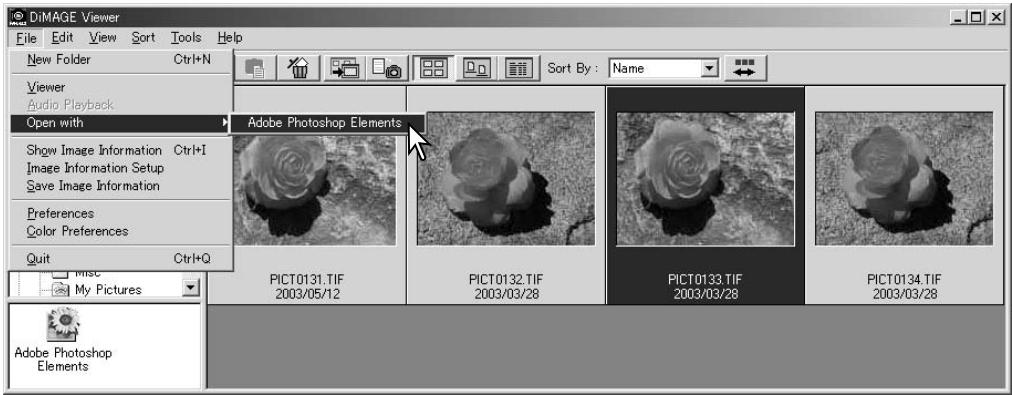The height and width of the screenshot is (395, 1012).
Task: Click the PICT0131.TIF filename label
Action: tap(307, 279)
